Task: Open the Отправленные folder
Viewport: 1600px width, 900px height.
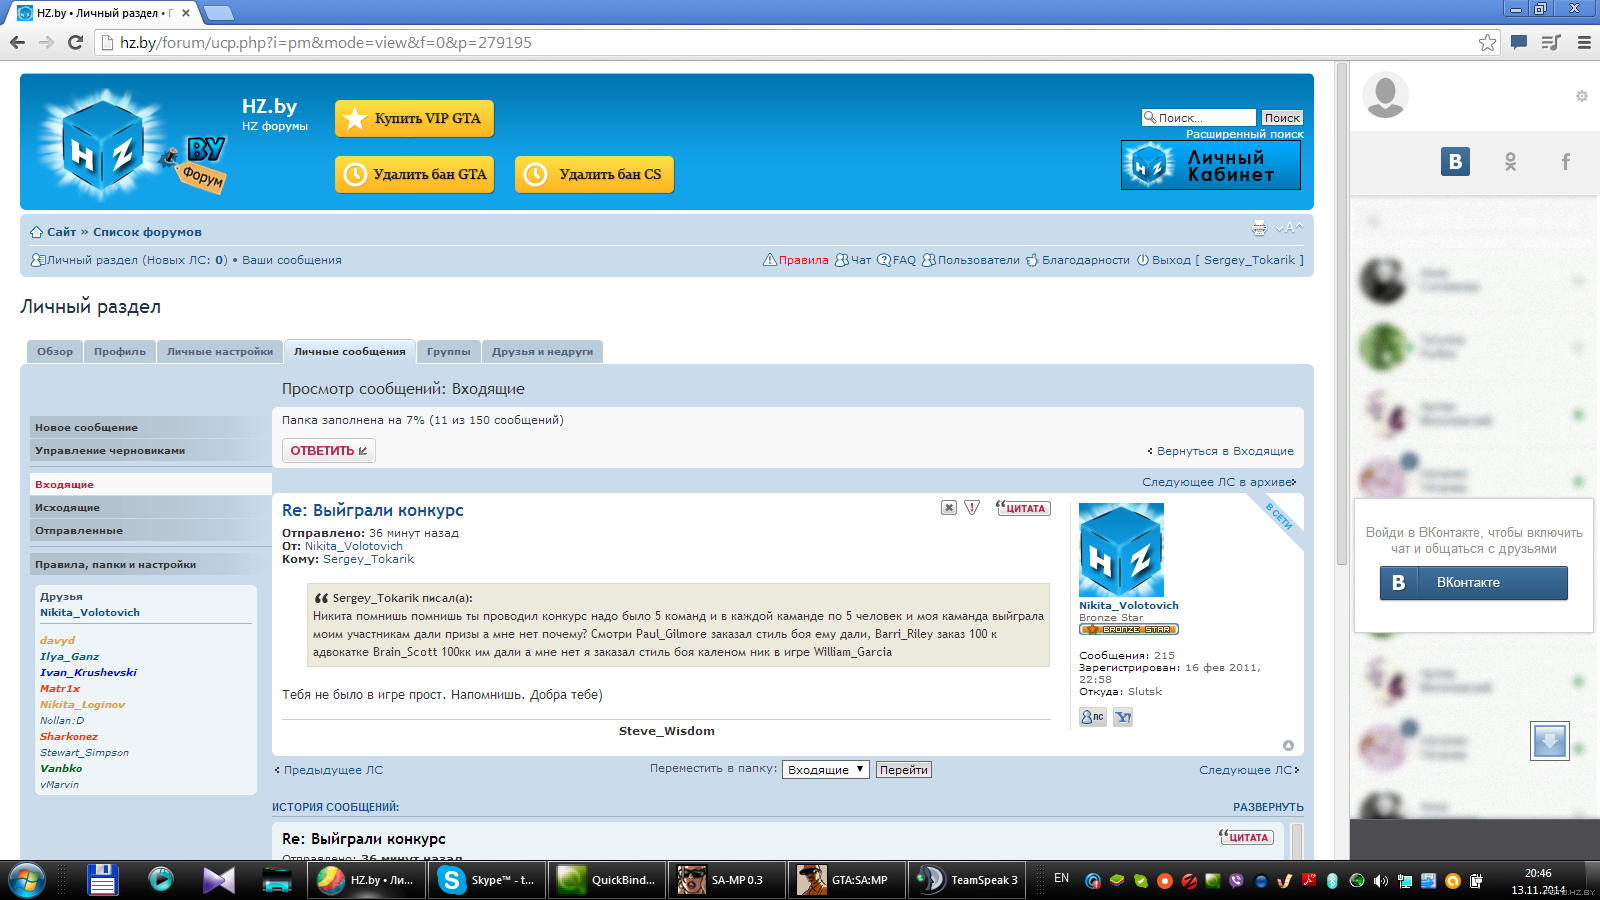Action: coord(150,530)
